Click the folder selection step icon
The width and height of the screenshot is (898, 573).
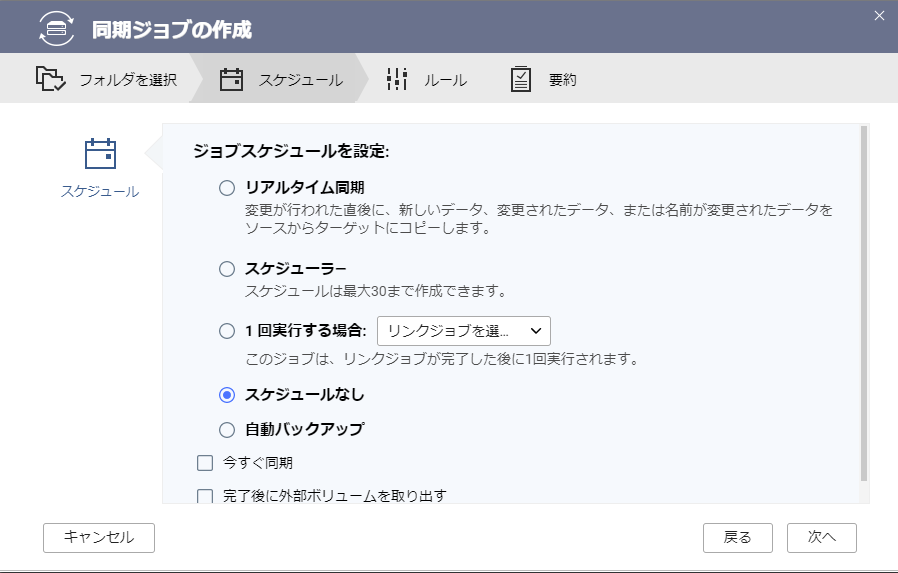point(50,79)
